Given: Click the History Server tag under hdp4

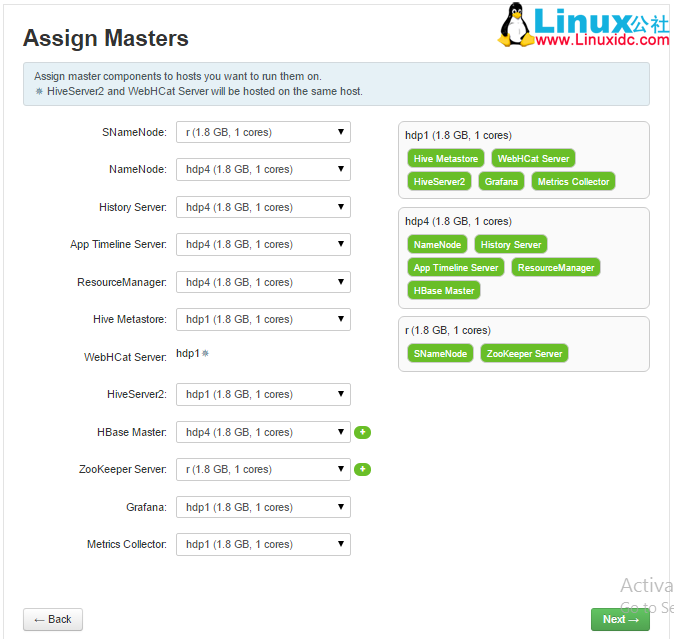Looking at the screenshot, I should (511, 245).
